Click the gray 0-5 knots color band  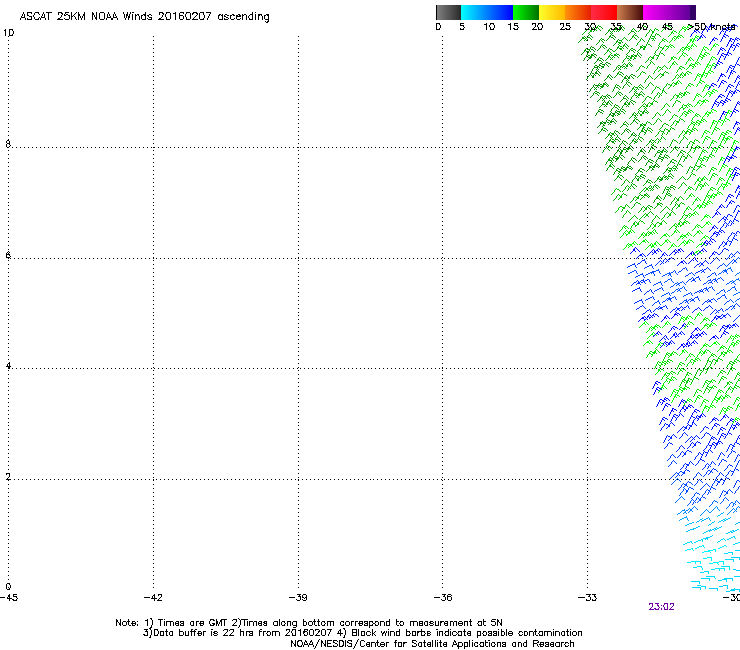click(x=448, y=12)
